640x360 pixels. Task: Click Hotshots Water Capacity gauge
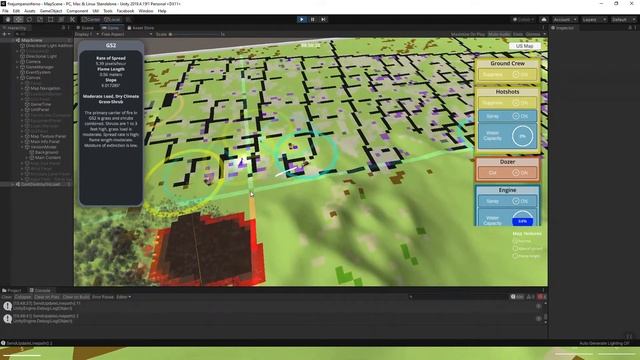tap(522, 136)
